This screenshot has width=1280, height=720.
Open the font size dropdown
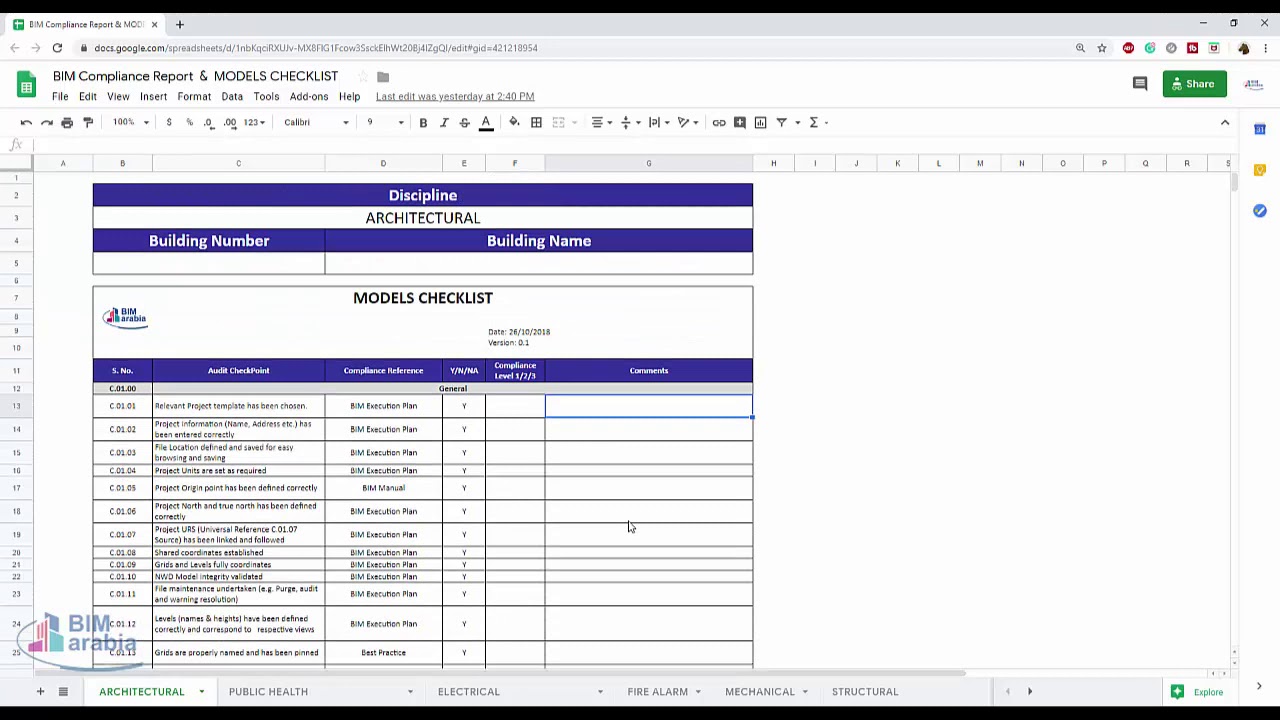[384, 122]
